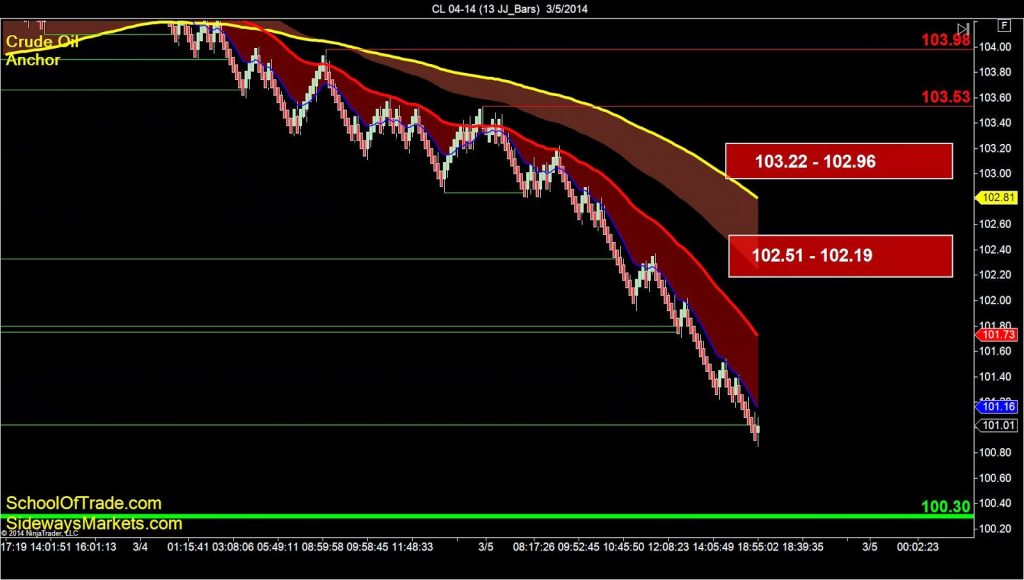The width and height of the screenshot is (1024, 580).
Task: Click the 11:48:33 time axis label
Action: point(414,546)
